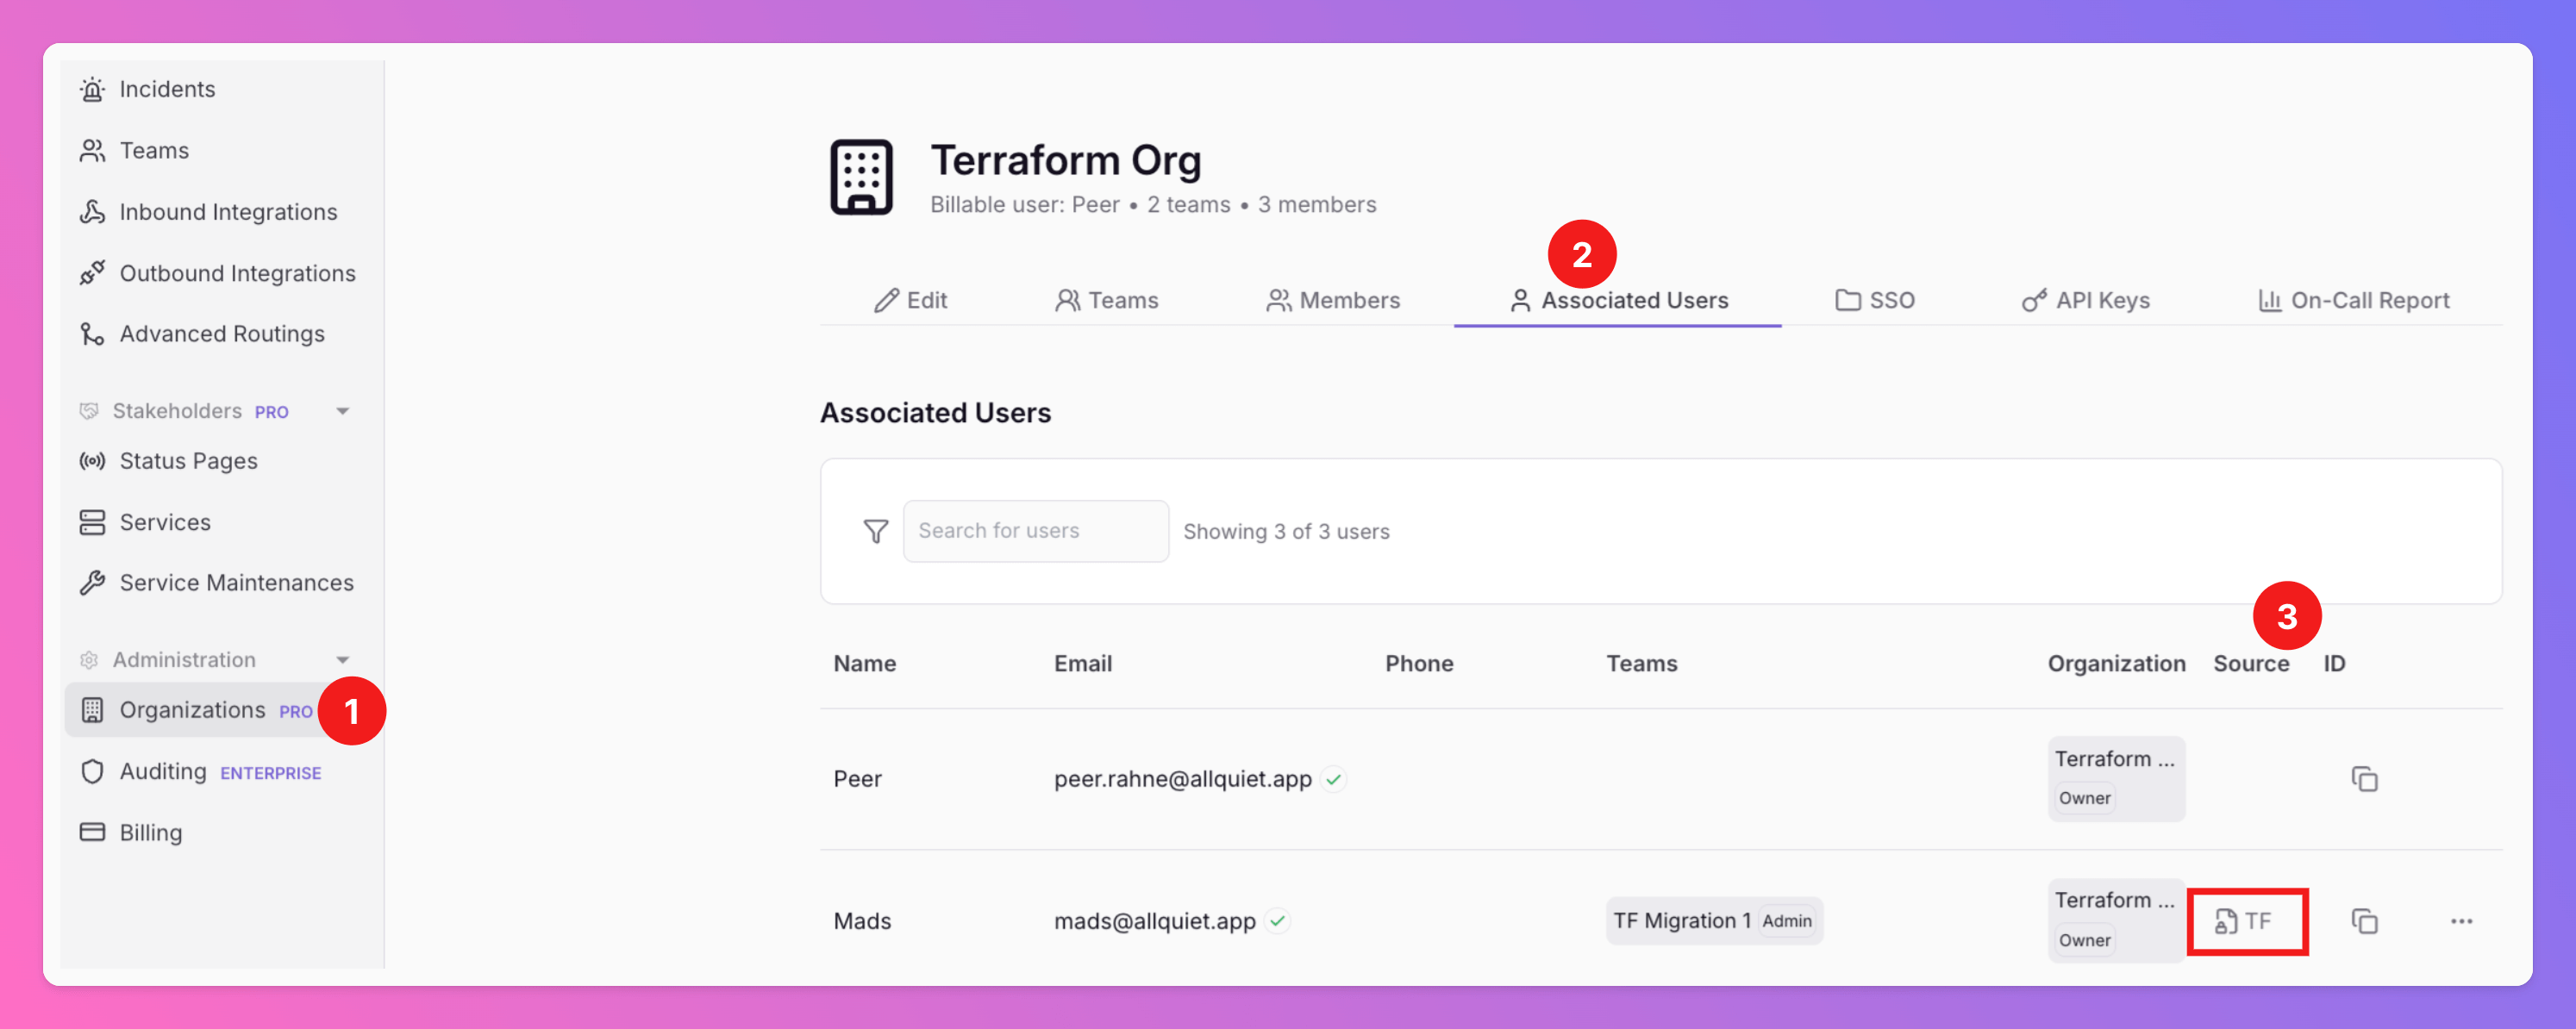Open the more options menu for Mads
This screenshot has height=1029, width=2576.
click(x=2461, y=921)
